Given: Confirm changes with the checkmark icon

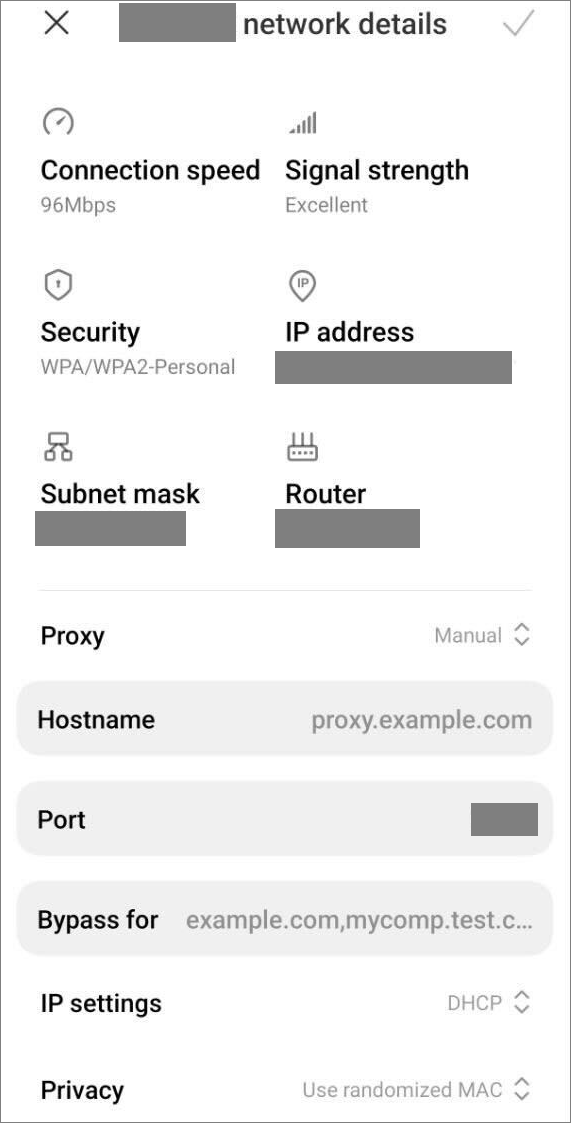Looking at the screenshot, I should (x=518, y=23).
